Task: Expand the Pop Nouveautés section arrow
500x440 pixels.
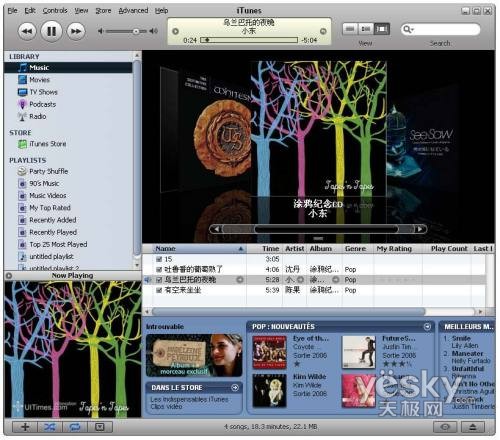Action: point(427,327)
